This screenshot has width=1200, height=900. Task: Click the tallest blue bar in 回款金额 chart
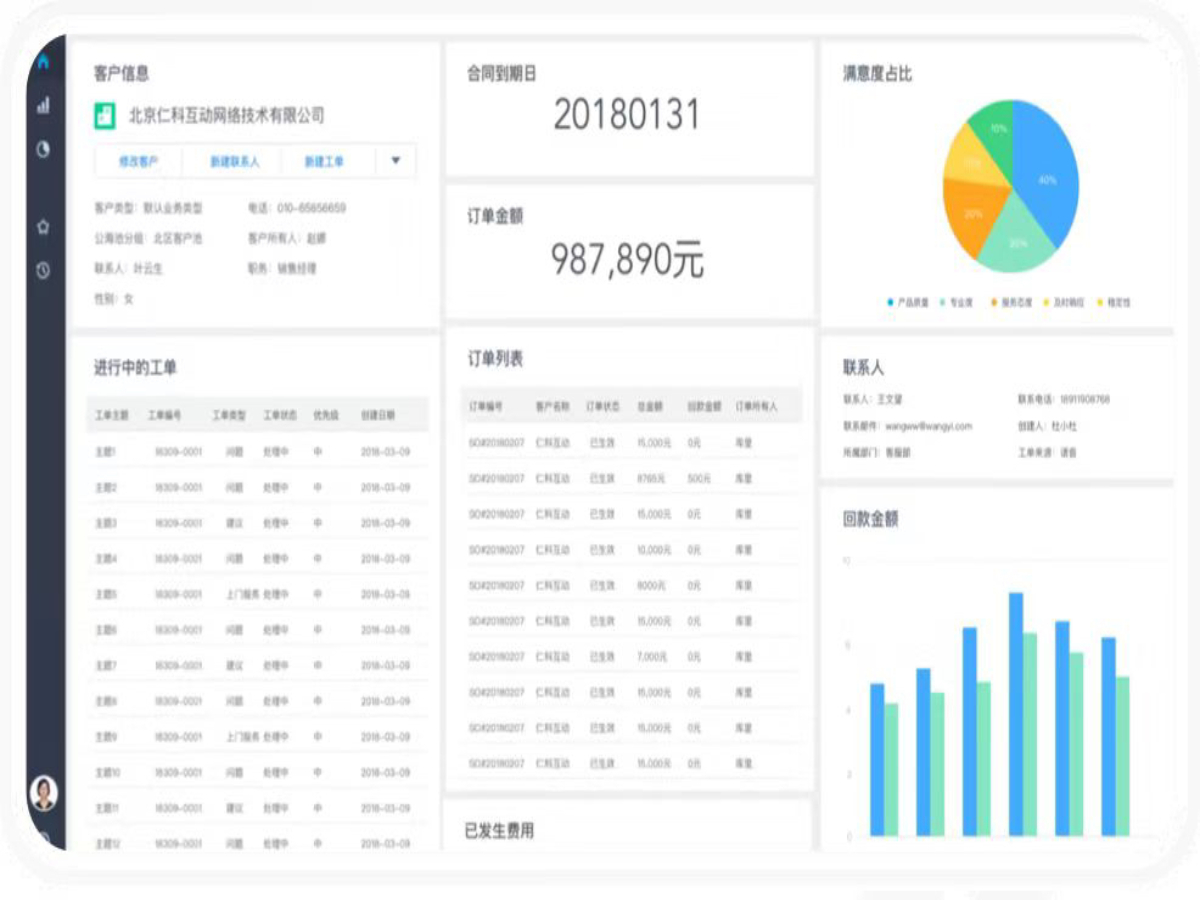1016,714
